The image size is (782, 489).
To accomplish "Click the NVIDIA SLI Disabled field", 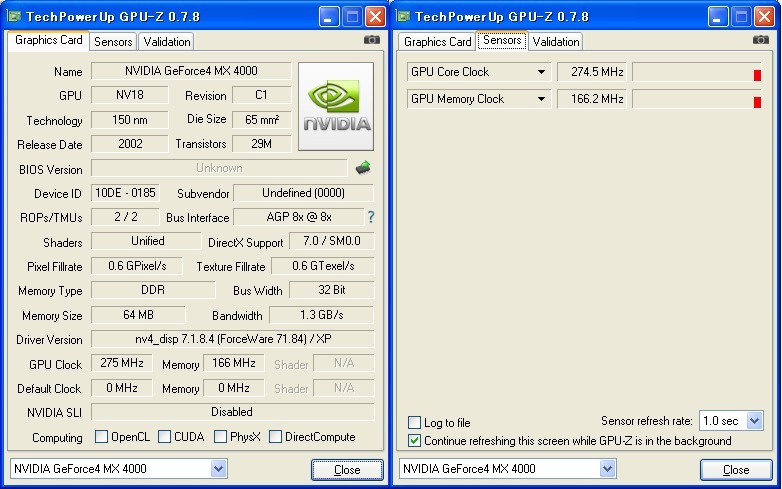I will (232, 412).
